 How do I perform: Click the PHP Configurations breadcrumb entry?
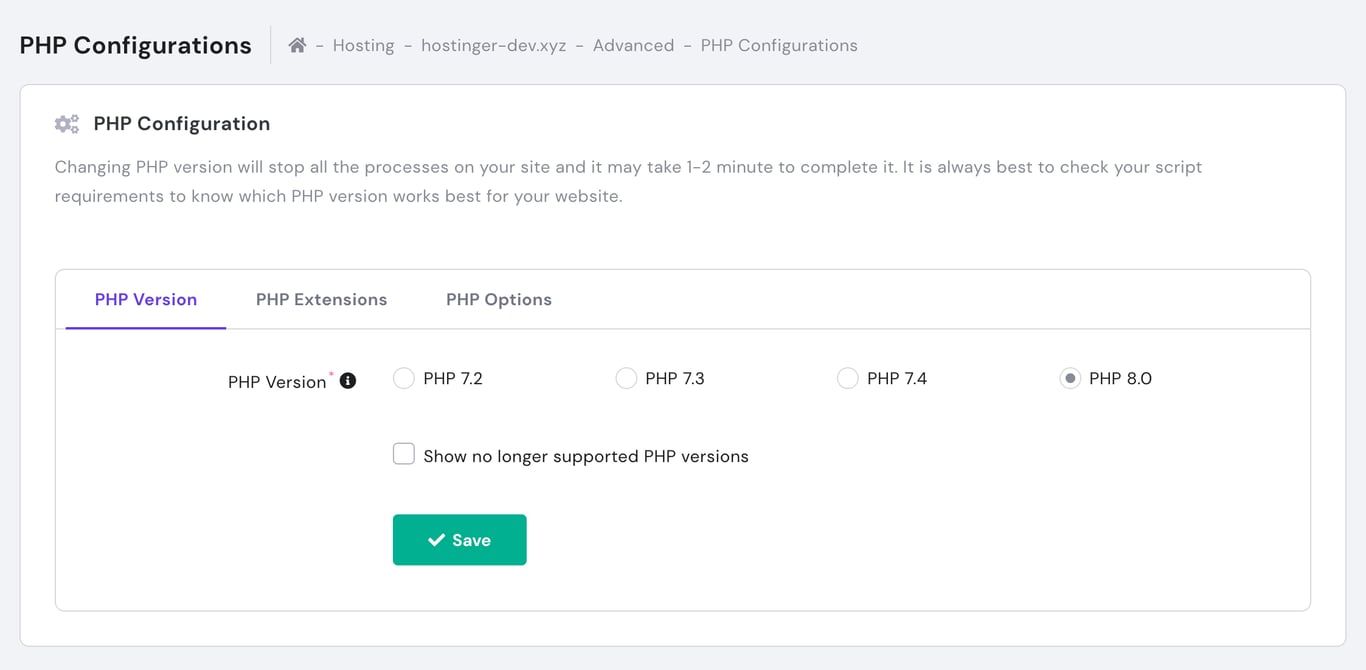[x=779, y=45]
